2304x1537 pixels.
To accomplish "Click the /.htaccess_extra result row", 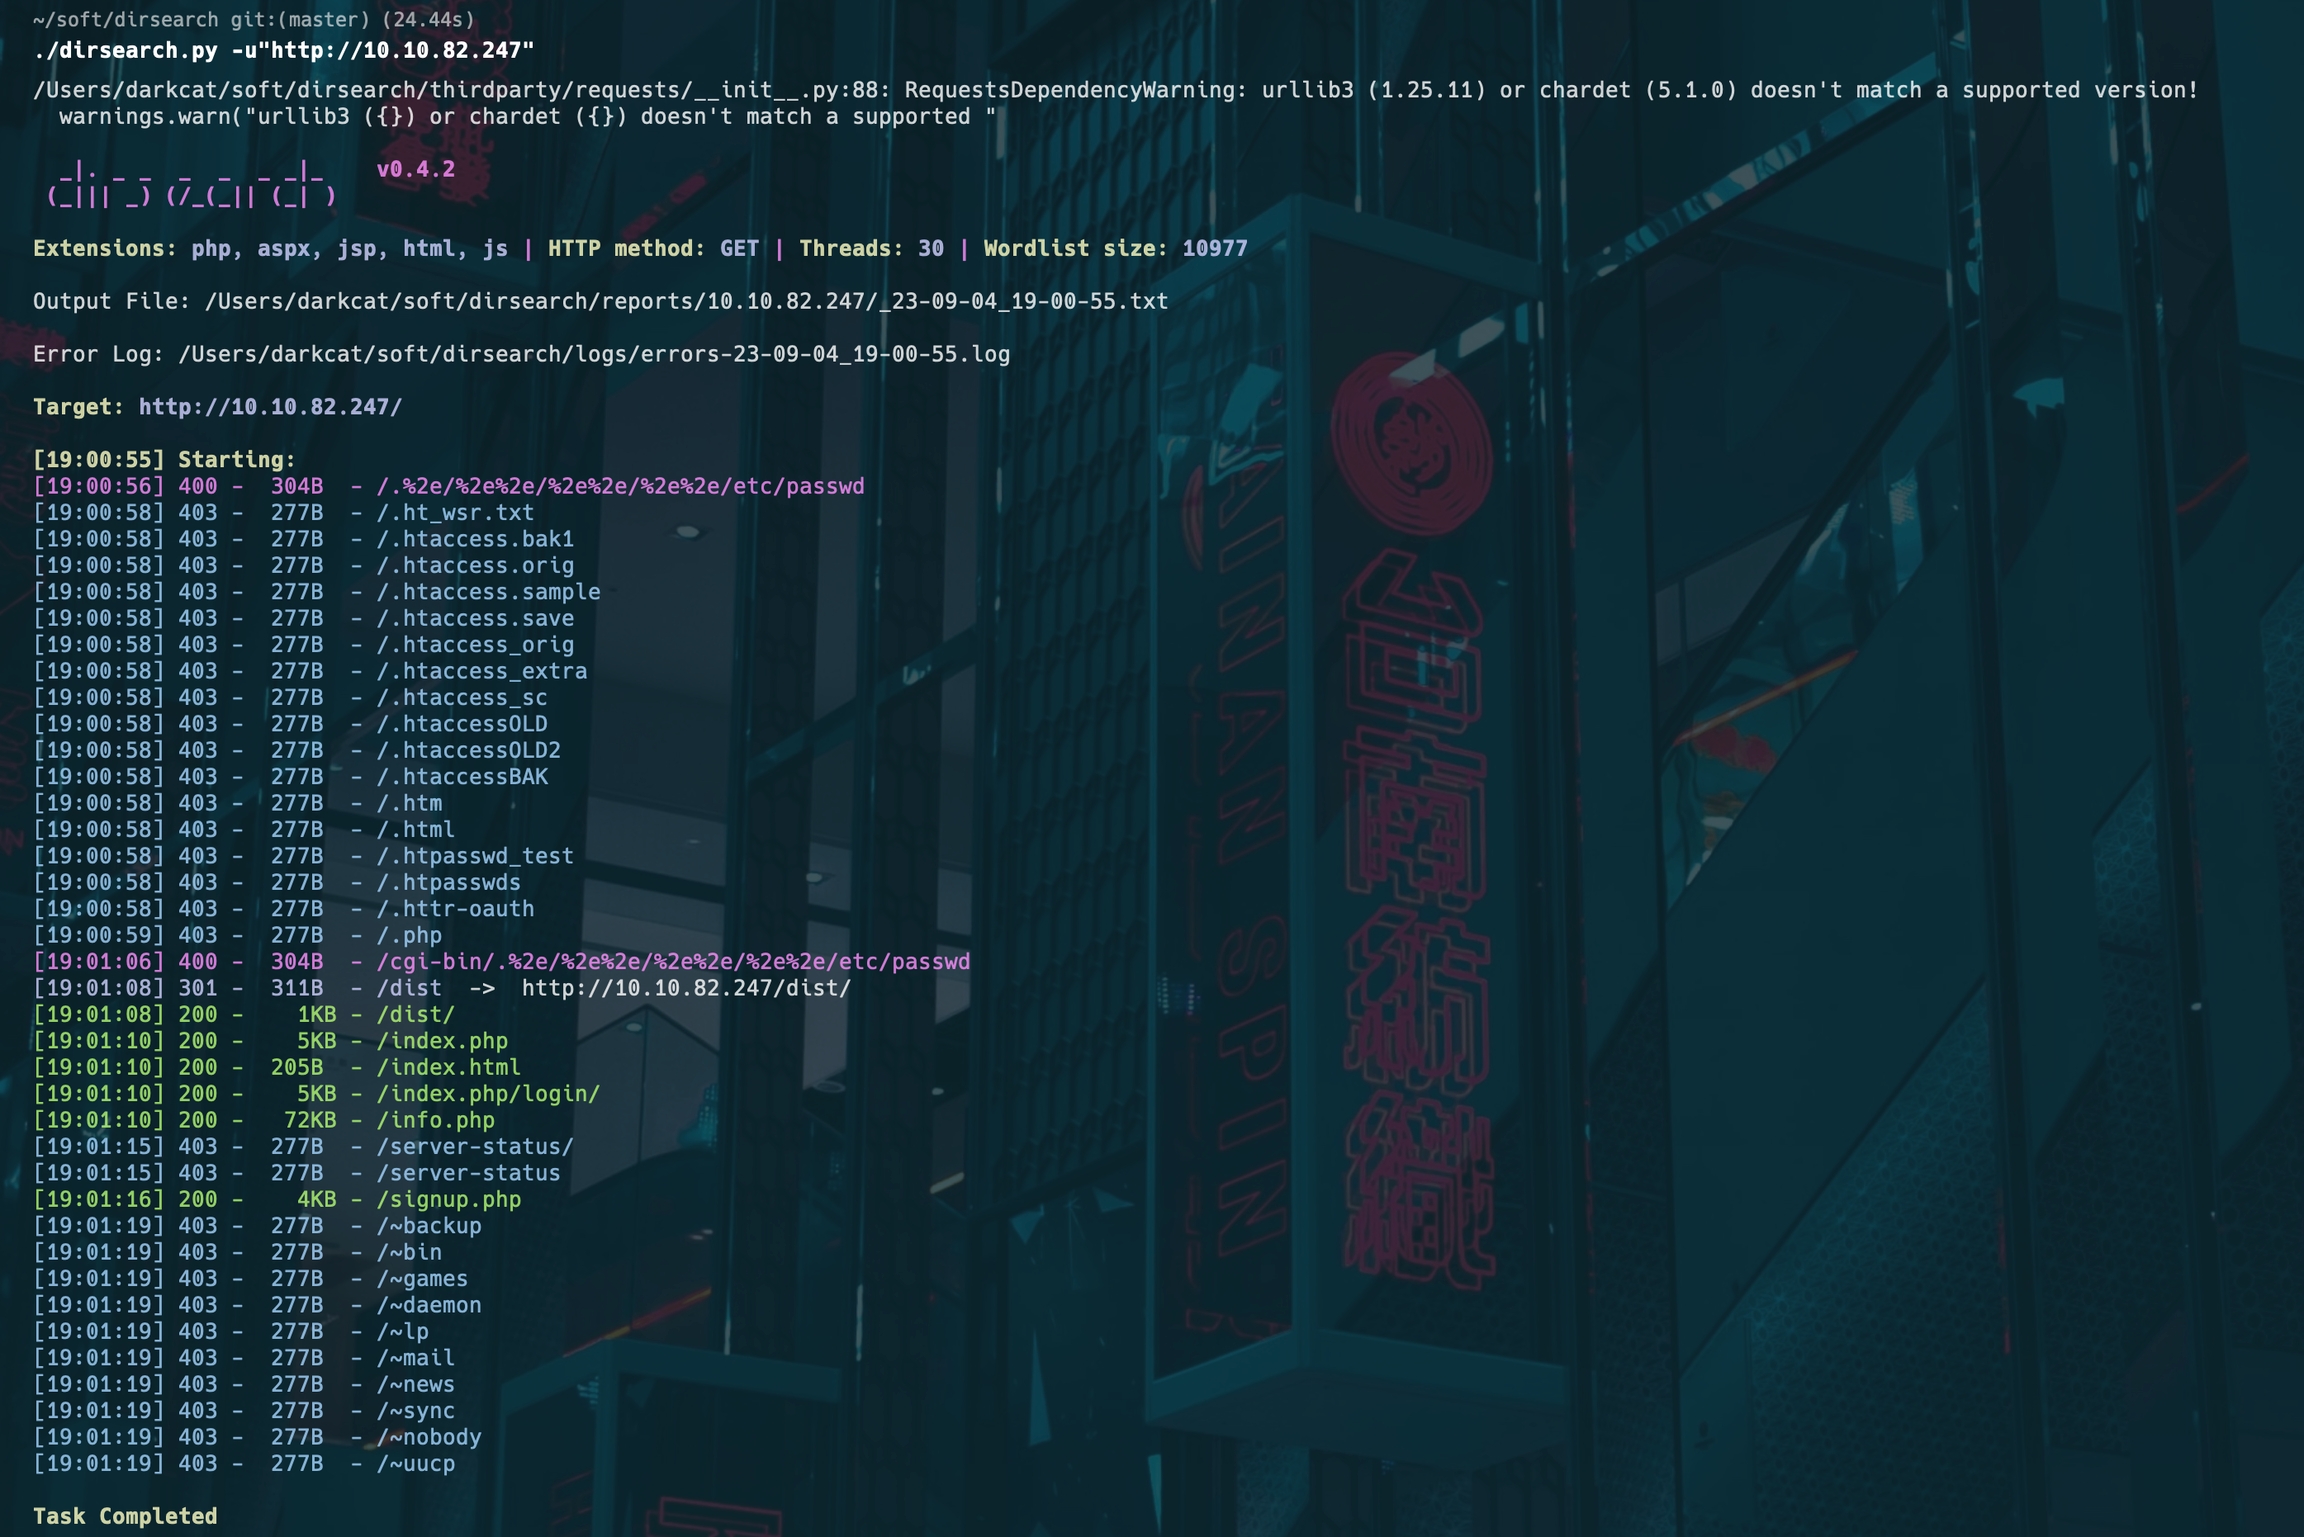I will coord(311,671).
